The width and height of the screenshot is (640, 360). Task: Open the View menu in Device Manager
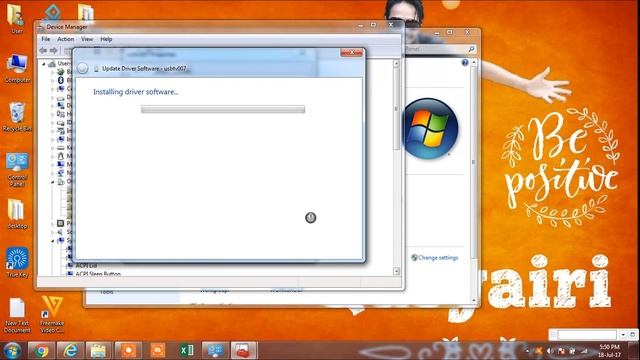click(87, 39)
